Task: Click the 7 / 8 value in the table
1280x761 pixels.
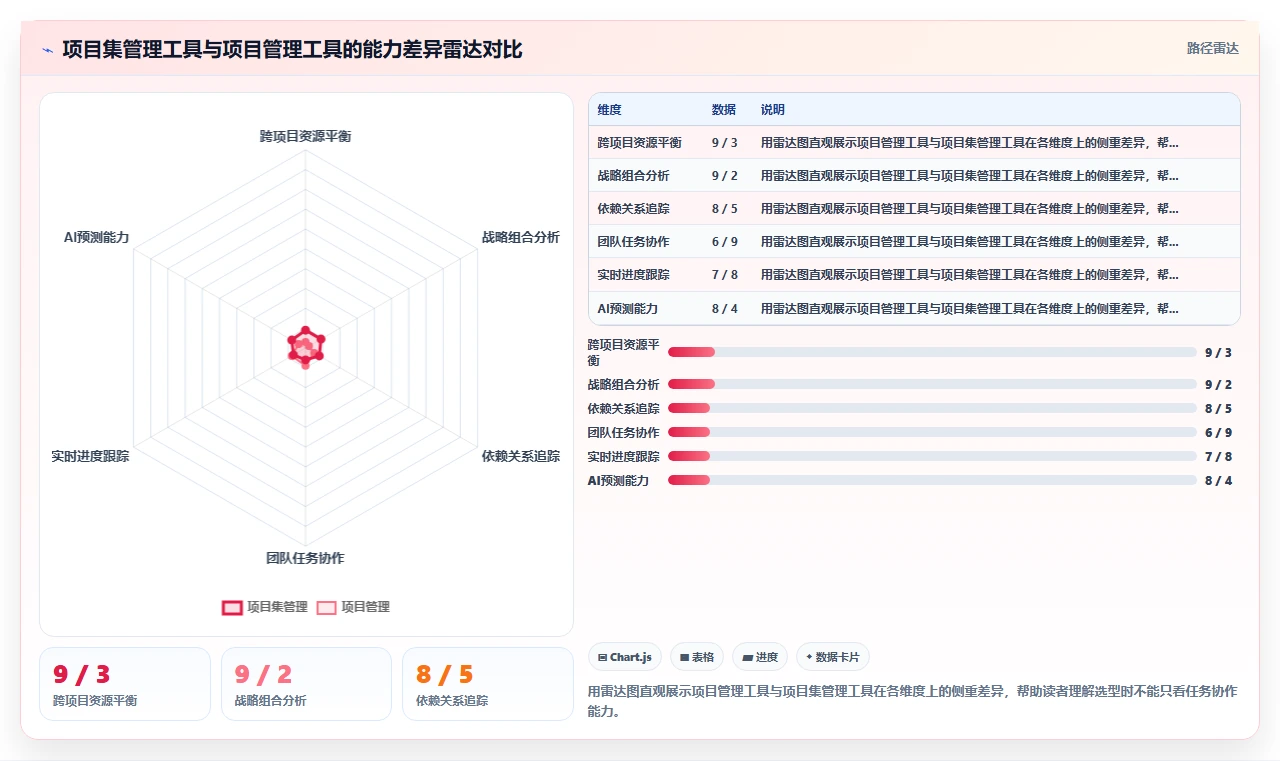Action: point(725,274)
